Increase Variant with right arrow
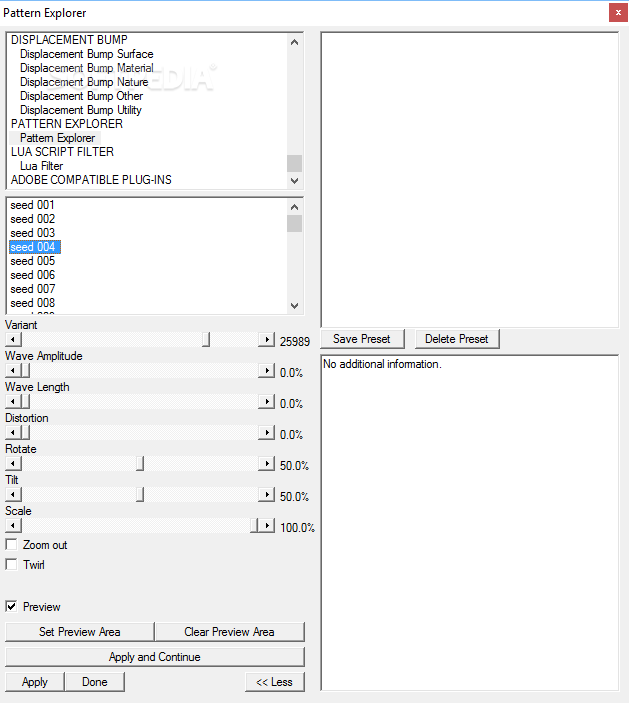Screen dimensions: 629x703 [x=266, y=339]
